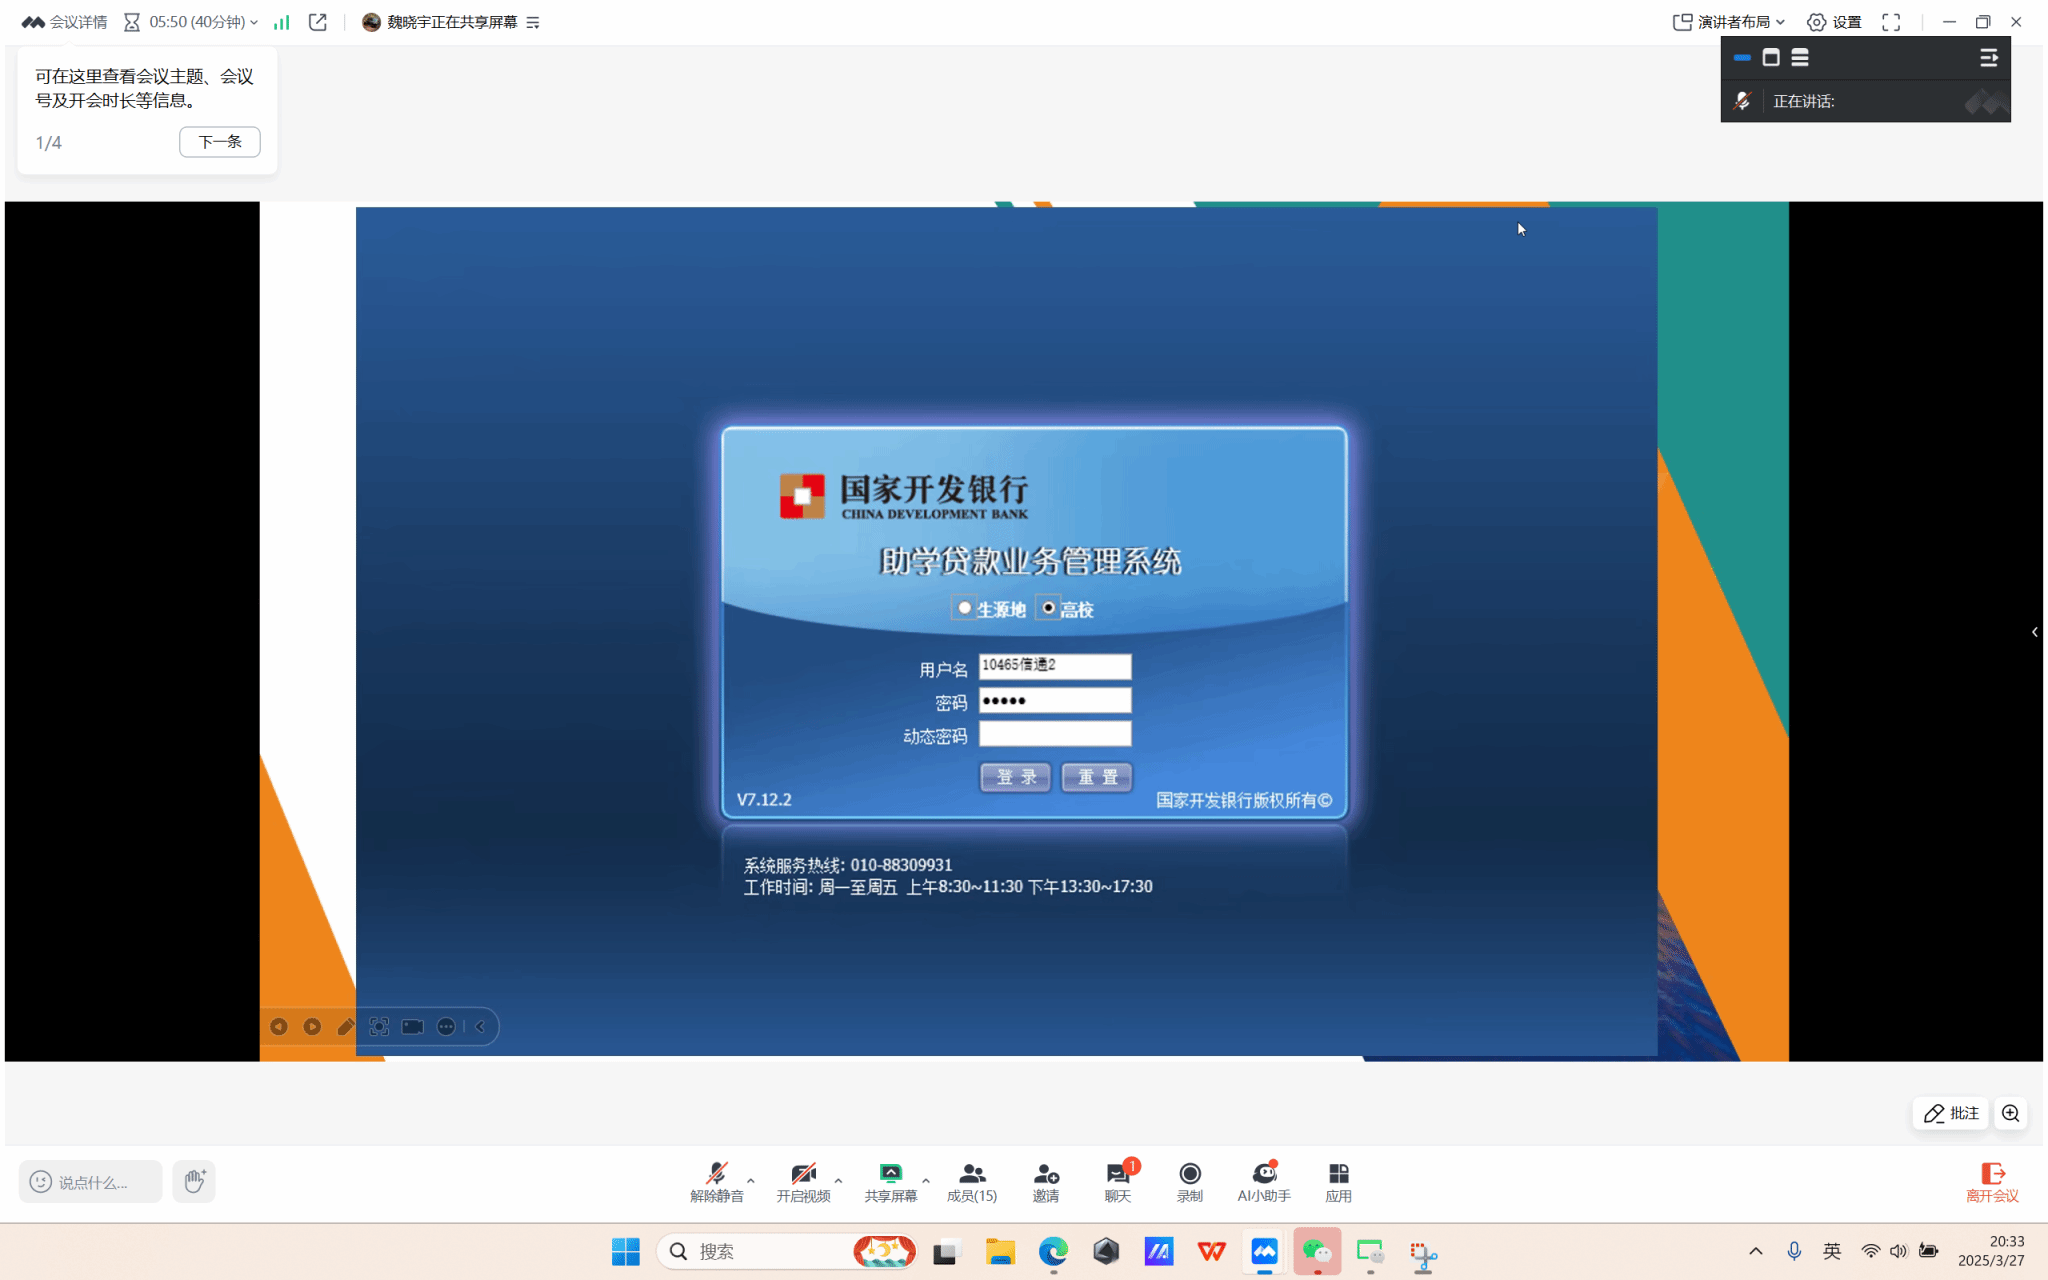The width and height of the screenshot is (2048, 1280).
Task: Click the raise hand icon
Action: (194, 1181)
